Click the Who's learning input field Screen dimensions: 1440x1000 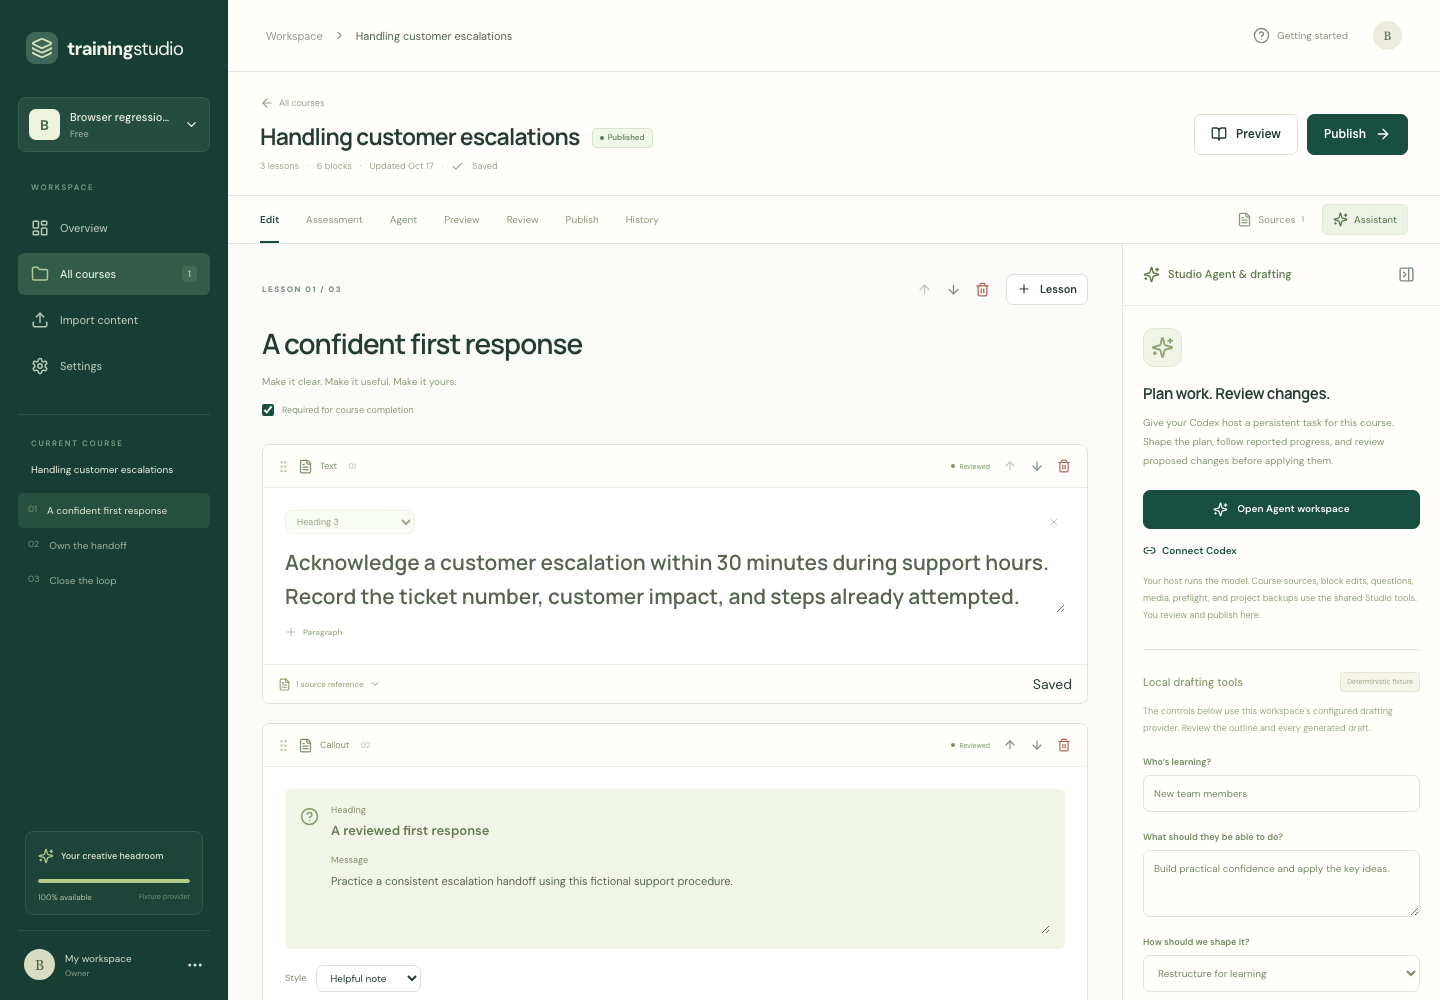(x=1281, y=794)
